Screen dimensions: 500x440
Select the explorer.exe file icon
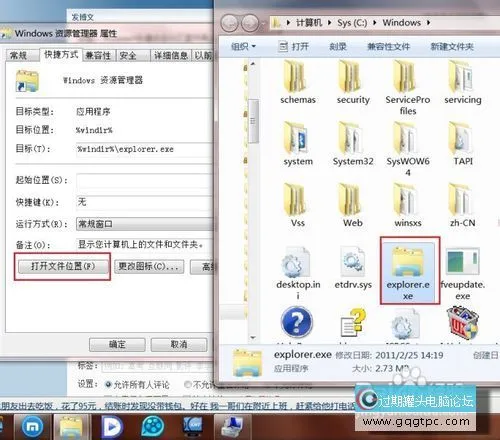point(407,262)
